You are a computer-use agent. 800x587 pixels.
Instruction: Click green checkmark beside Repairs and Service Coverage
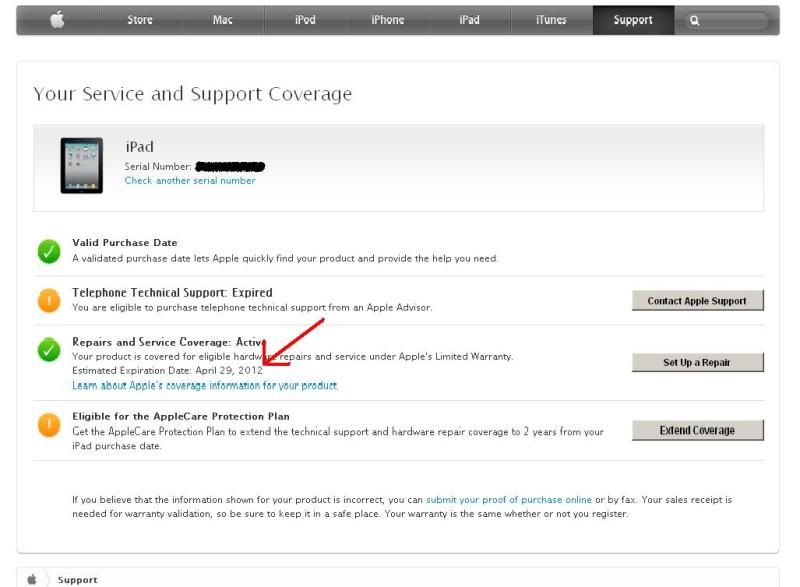pos(49,349)
